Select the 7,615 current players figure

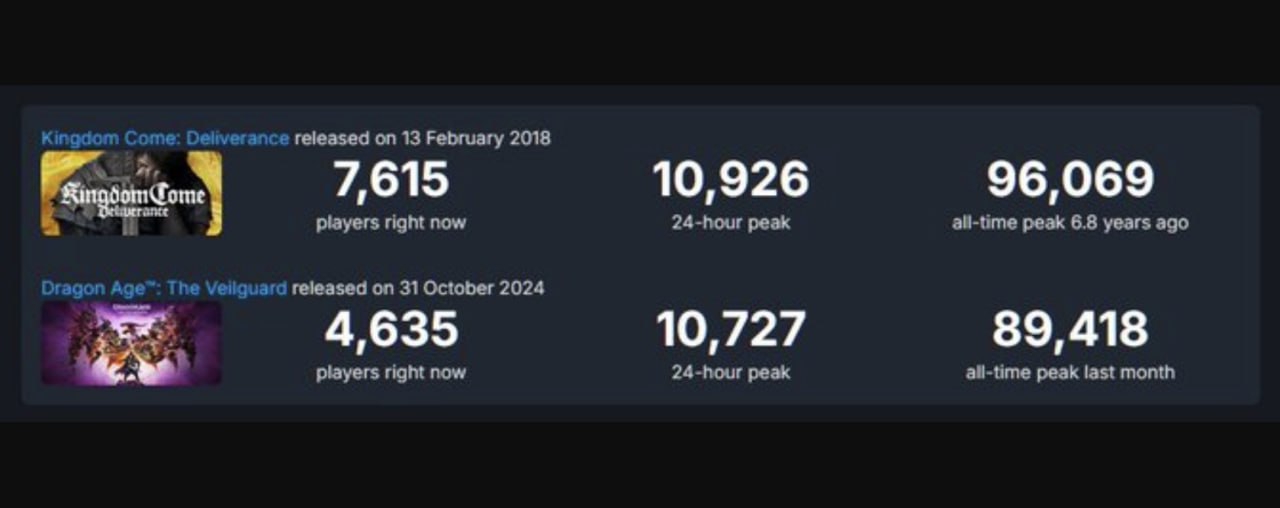point(390,180)
